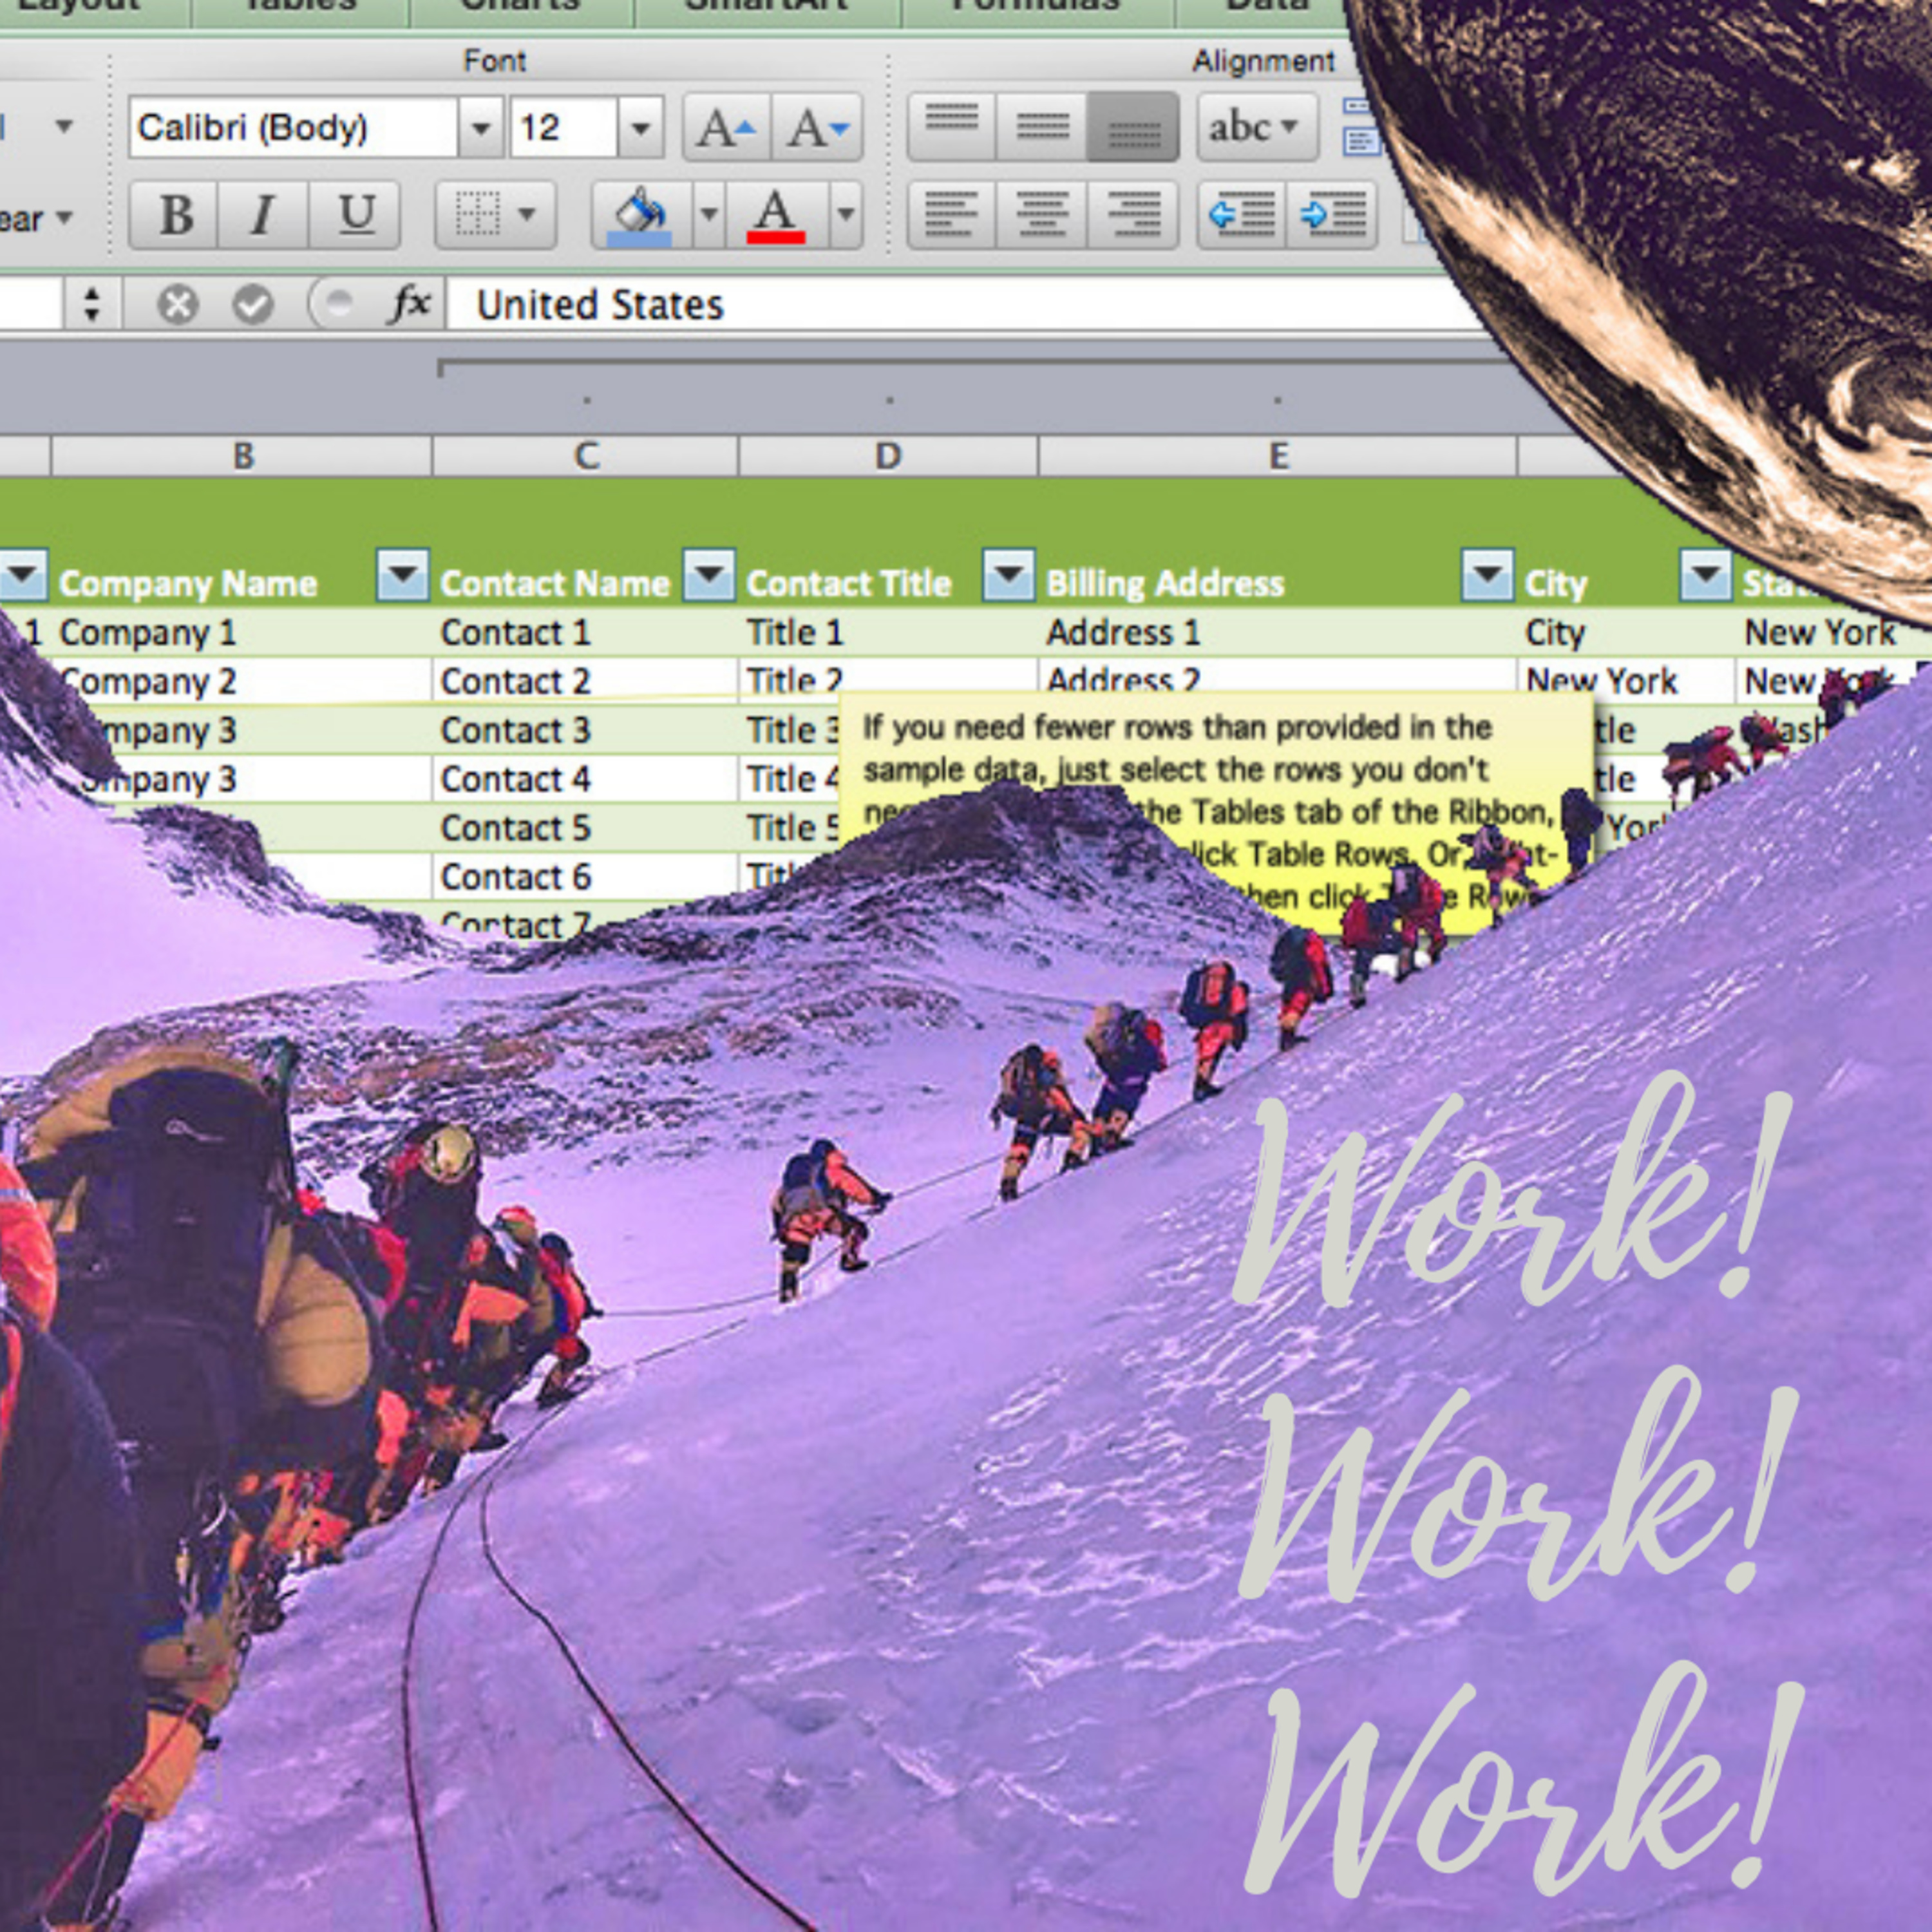Open the font size dropdown arrow

point(641,128)
